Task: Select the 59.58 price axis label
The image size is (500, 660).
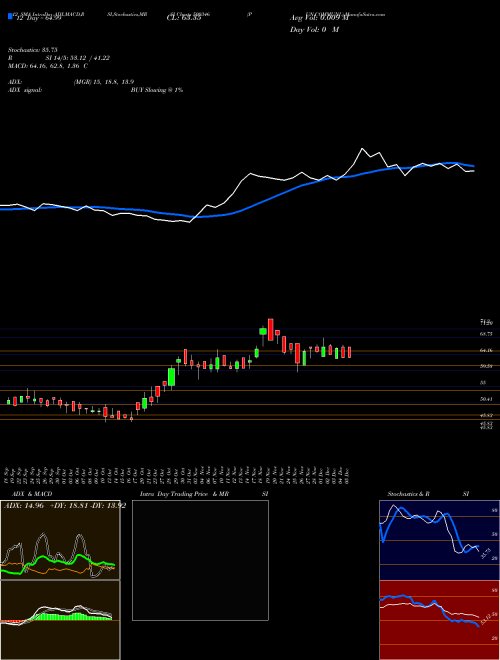Action: tap(486, 366)
